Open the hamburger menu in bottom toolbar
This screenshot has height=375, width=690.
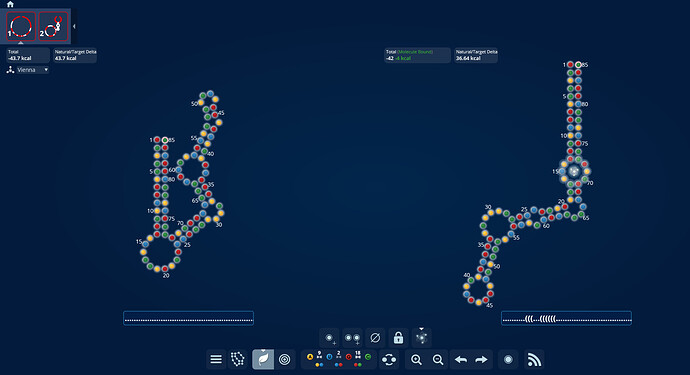216,360
